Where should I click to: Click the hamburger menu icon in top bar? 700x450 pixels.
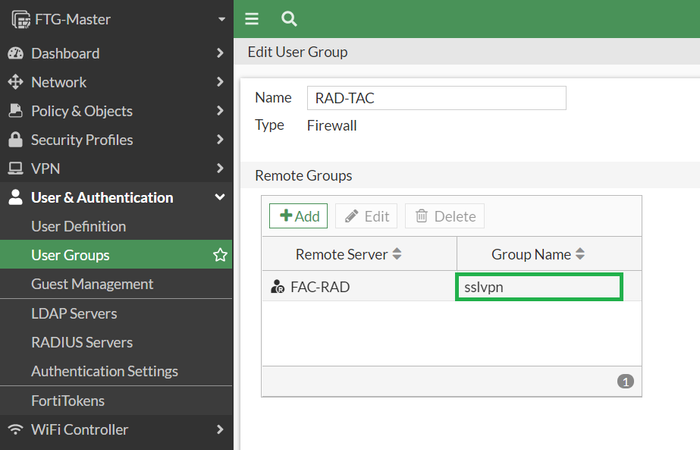click(x=252, y=19)
